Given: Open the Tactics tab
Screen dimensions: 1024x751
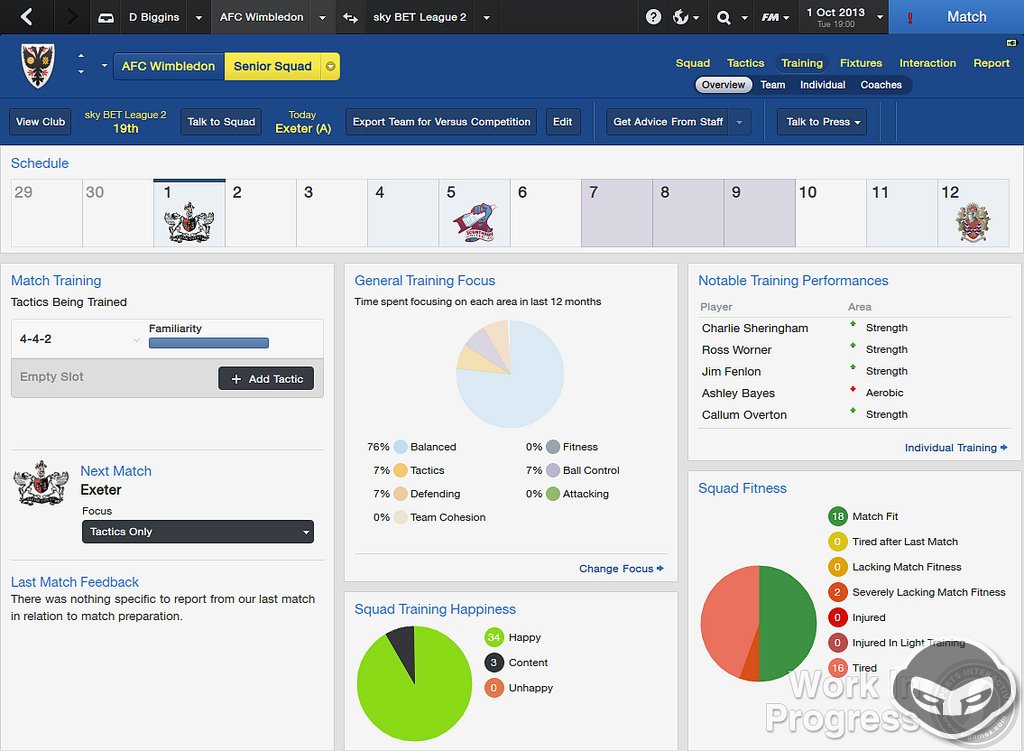Looking at the screenshot, I should point(745,63).
